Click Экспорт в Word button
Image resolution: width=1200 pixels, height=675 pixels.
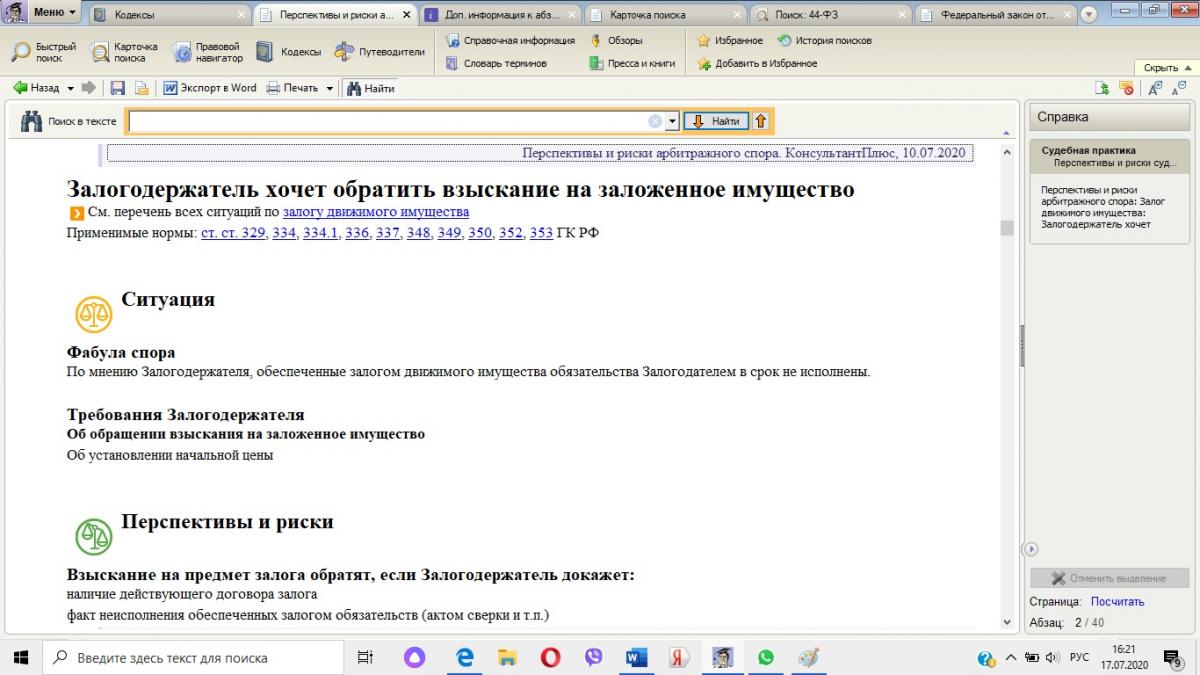(209, 88)
